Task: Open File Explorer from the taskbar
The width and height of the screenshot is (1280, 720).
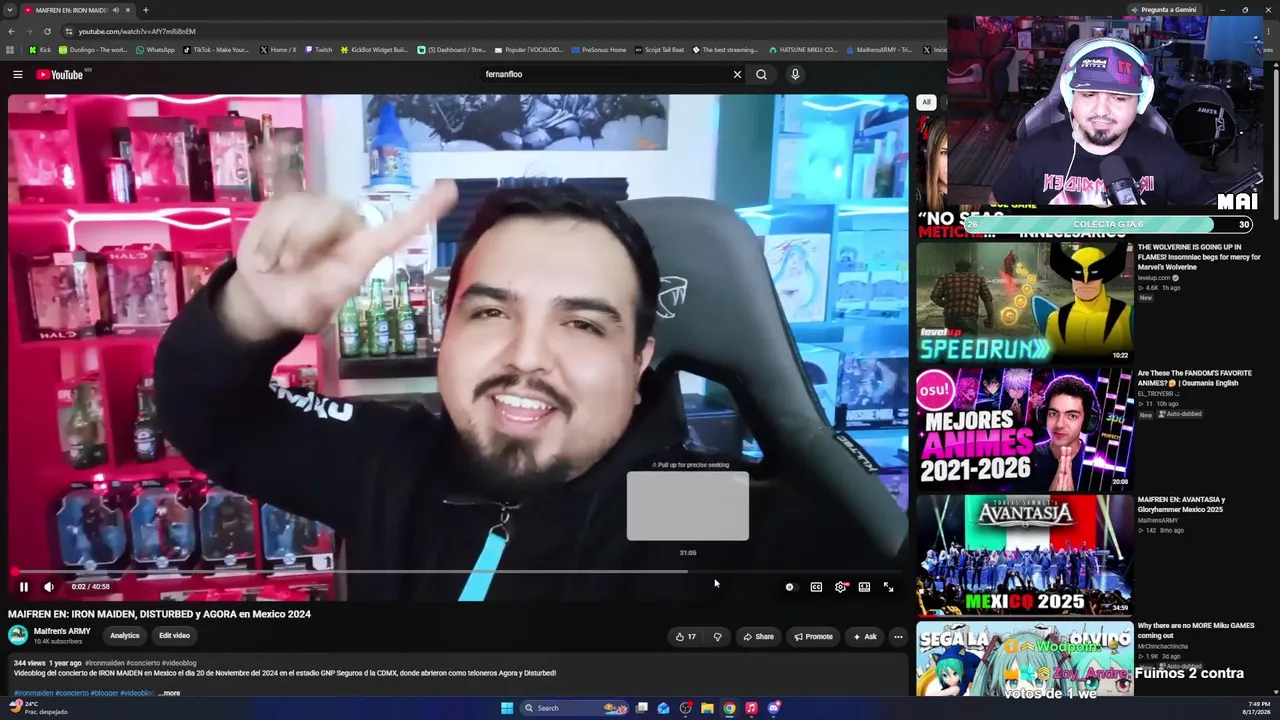Action: (707, 708)
